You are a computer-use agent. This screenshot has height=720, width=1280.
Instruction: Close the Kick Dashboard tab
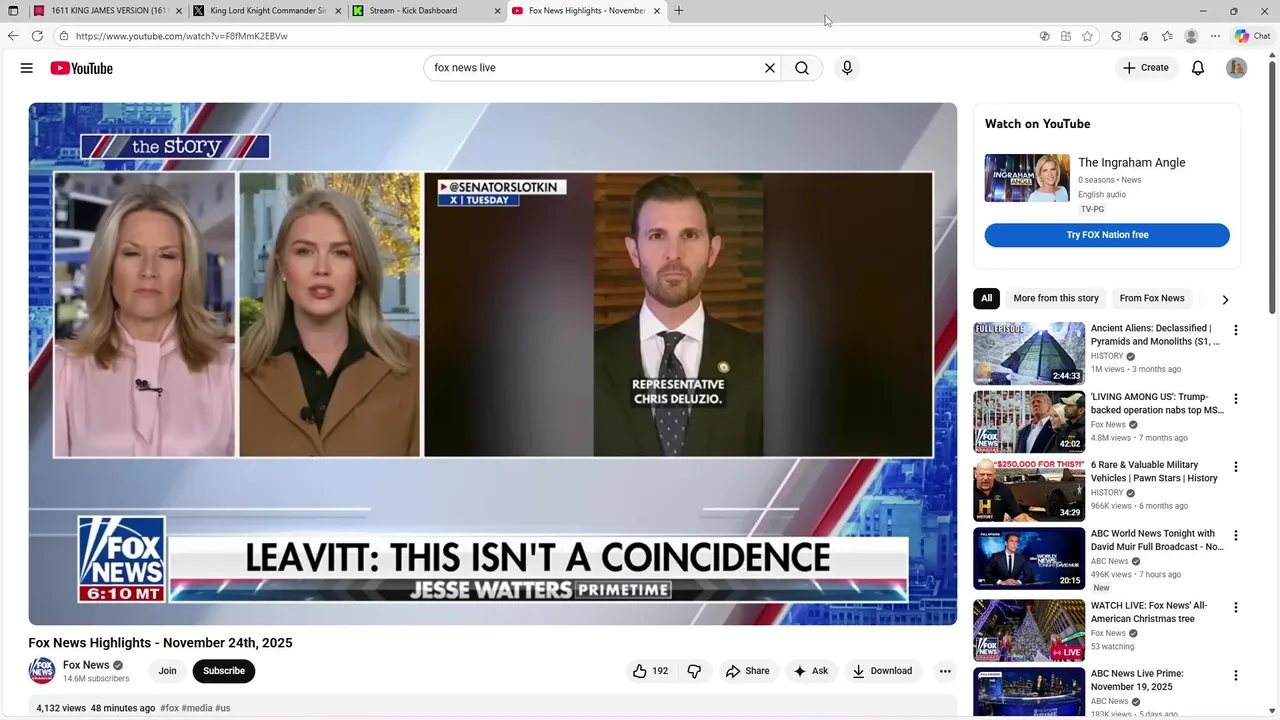coord(497,11)
